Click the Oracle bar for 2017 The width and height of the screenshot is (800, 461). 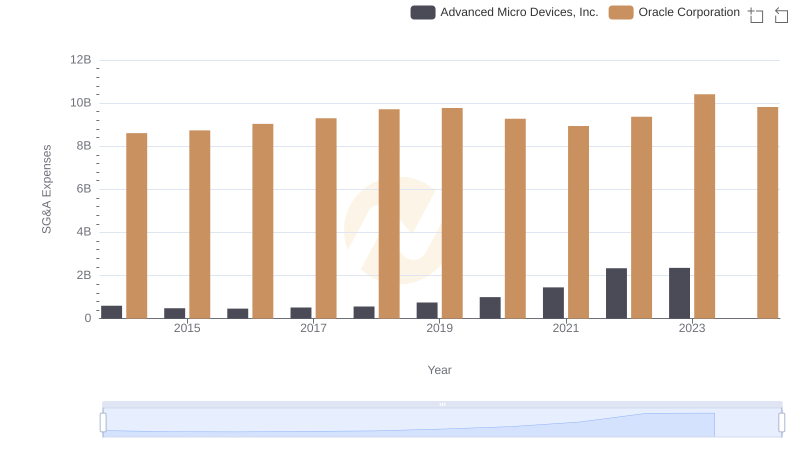(326, 218)
